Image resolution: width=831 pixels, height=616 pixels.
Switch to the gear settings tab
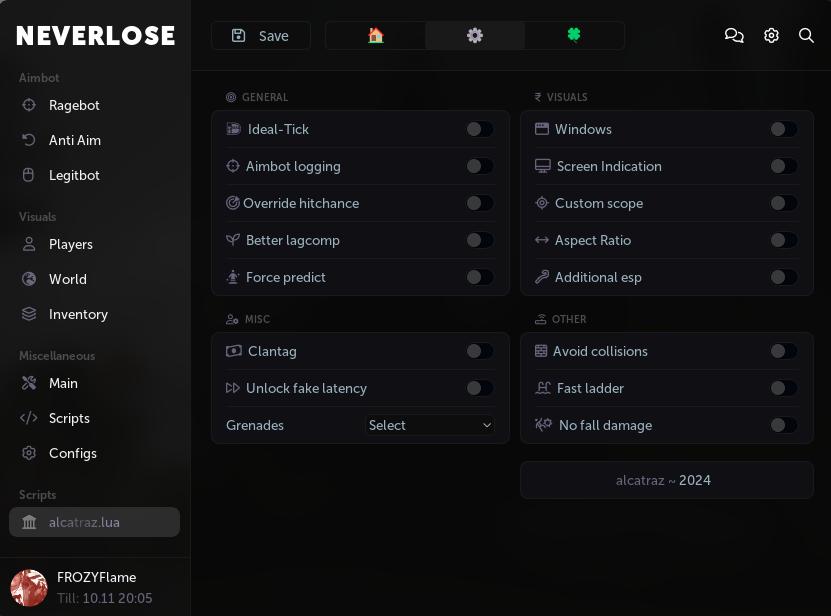[475, 35]
